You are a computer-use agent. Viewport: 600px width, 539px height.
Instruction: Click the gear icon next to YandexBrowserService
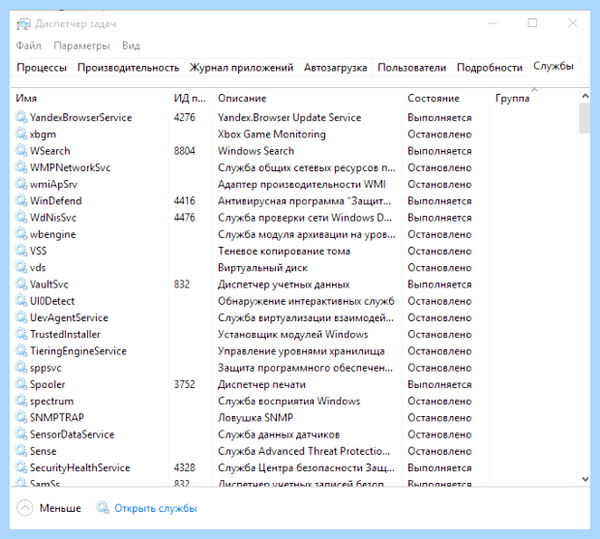click(x=21, y=117)
